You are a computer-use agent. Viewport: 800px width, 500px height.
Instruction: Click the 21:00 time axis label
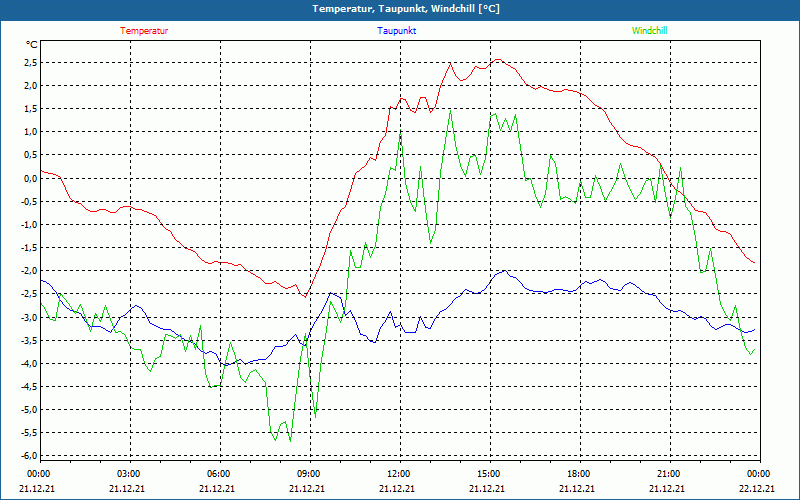click(667, 474)
